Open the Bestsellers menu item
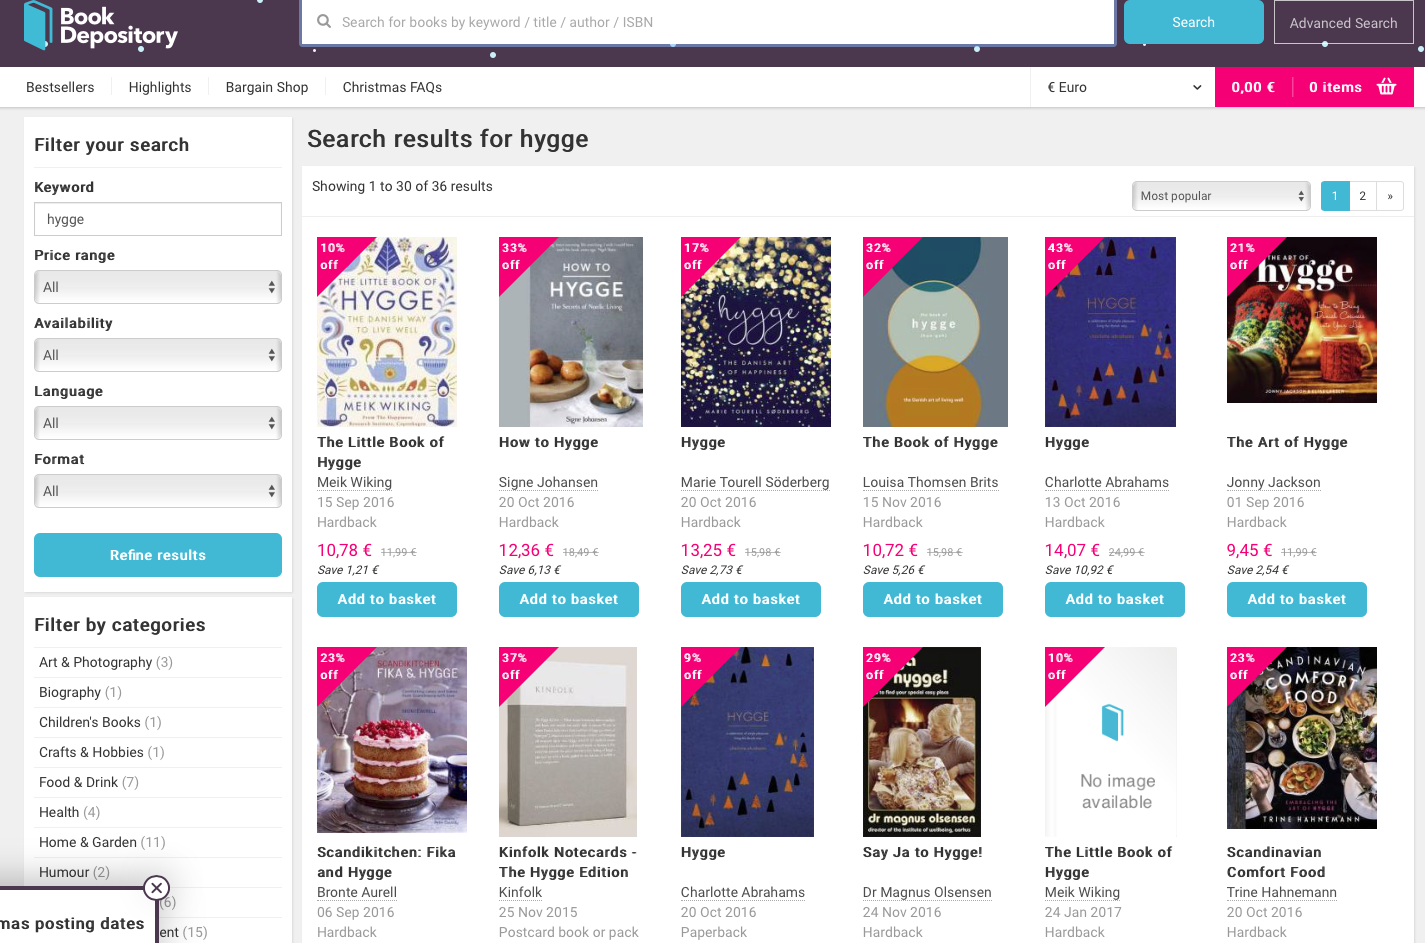 60,87
